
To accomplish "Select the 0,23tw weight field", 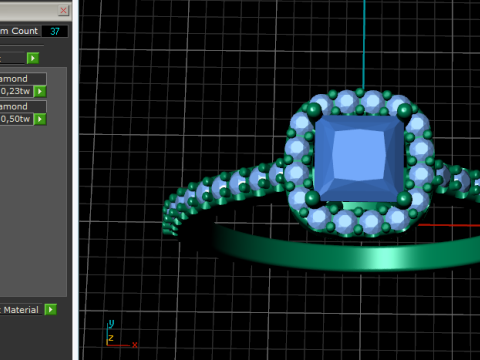I will click(x=16, y=91).
